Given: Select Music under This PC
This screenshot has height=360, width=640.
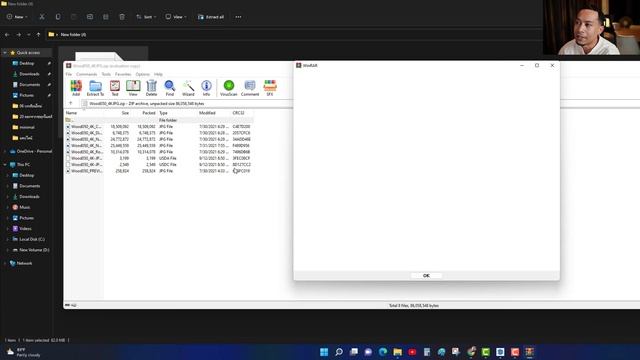Looking at the screenshot, I should coord(25,207).
